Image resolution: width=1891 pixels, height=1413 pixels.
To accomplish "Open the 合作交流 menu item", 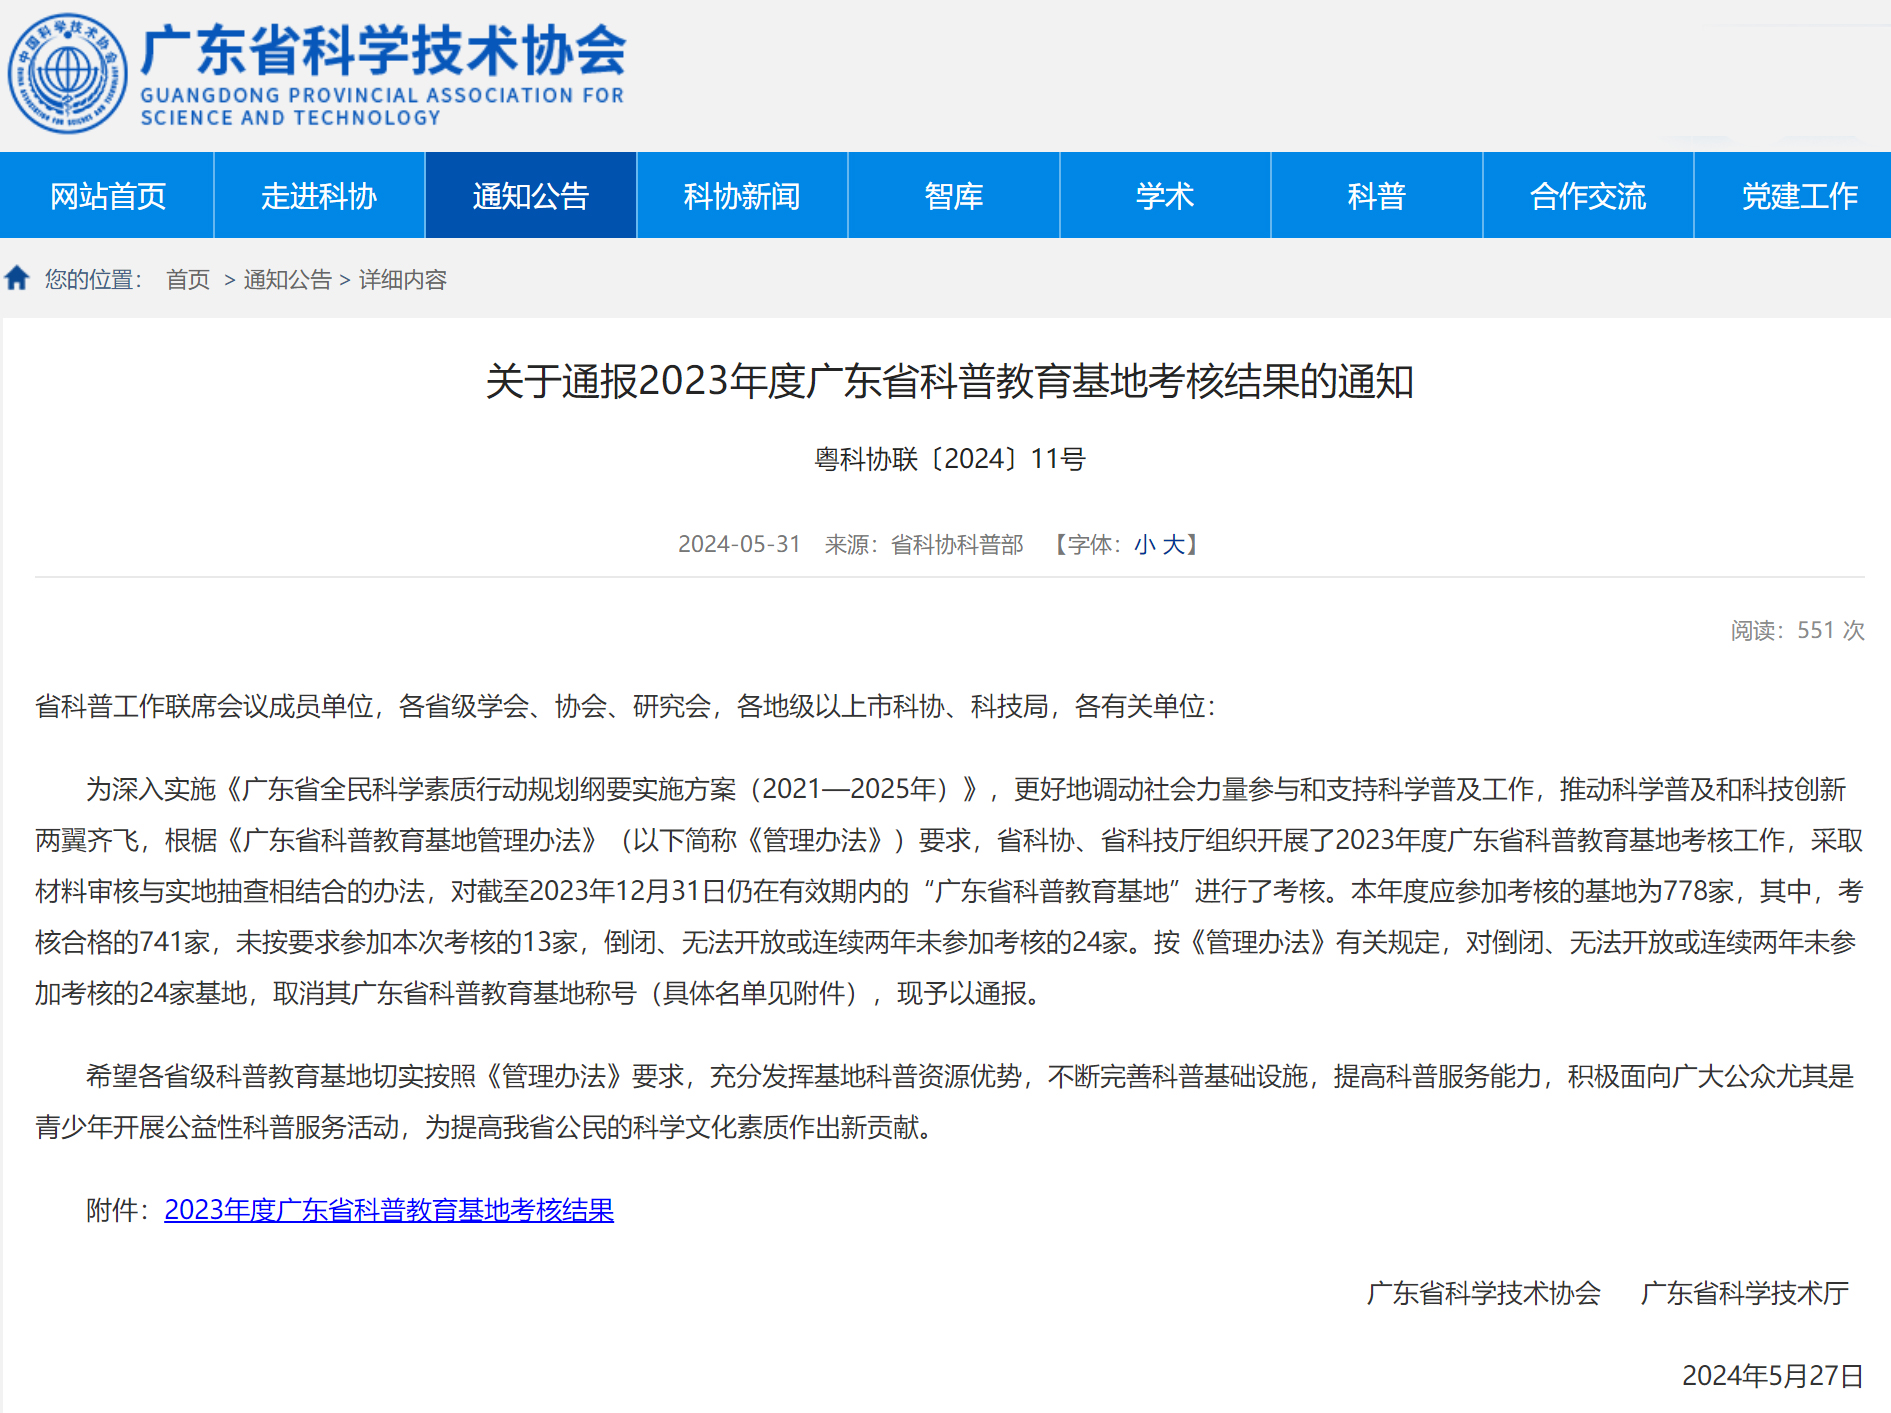I will tap(1588, 196).
